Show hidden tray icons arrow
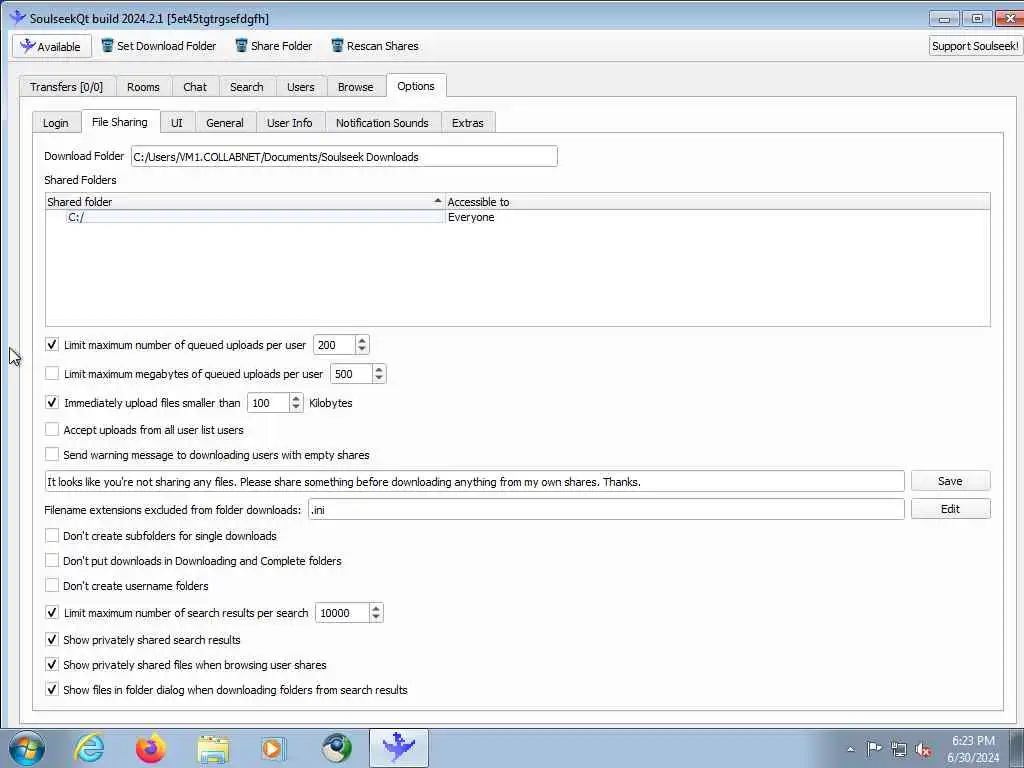The height and width of the screenshot is (768, 1024). point(850,749)
